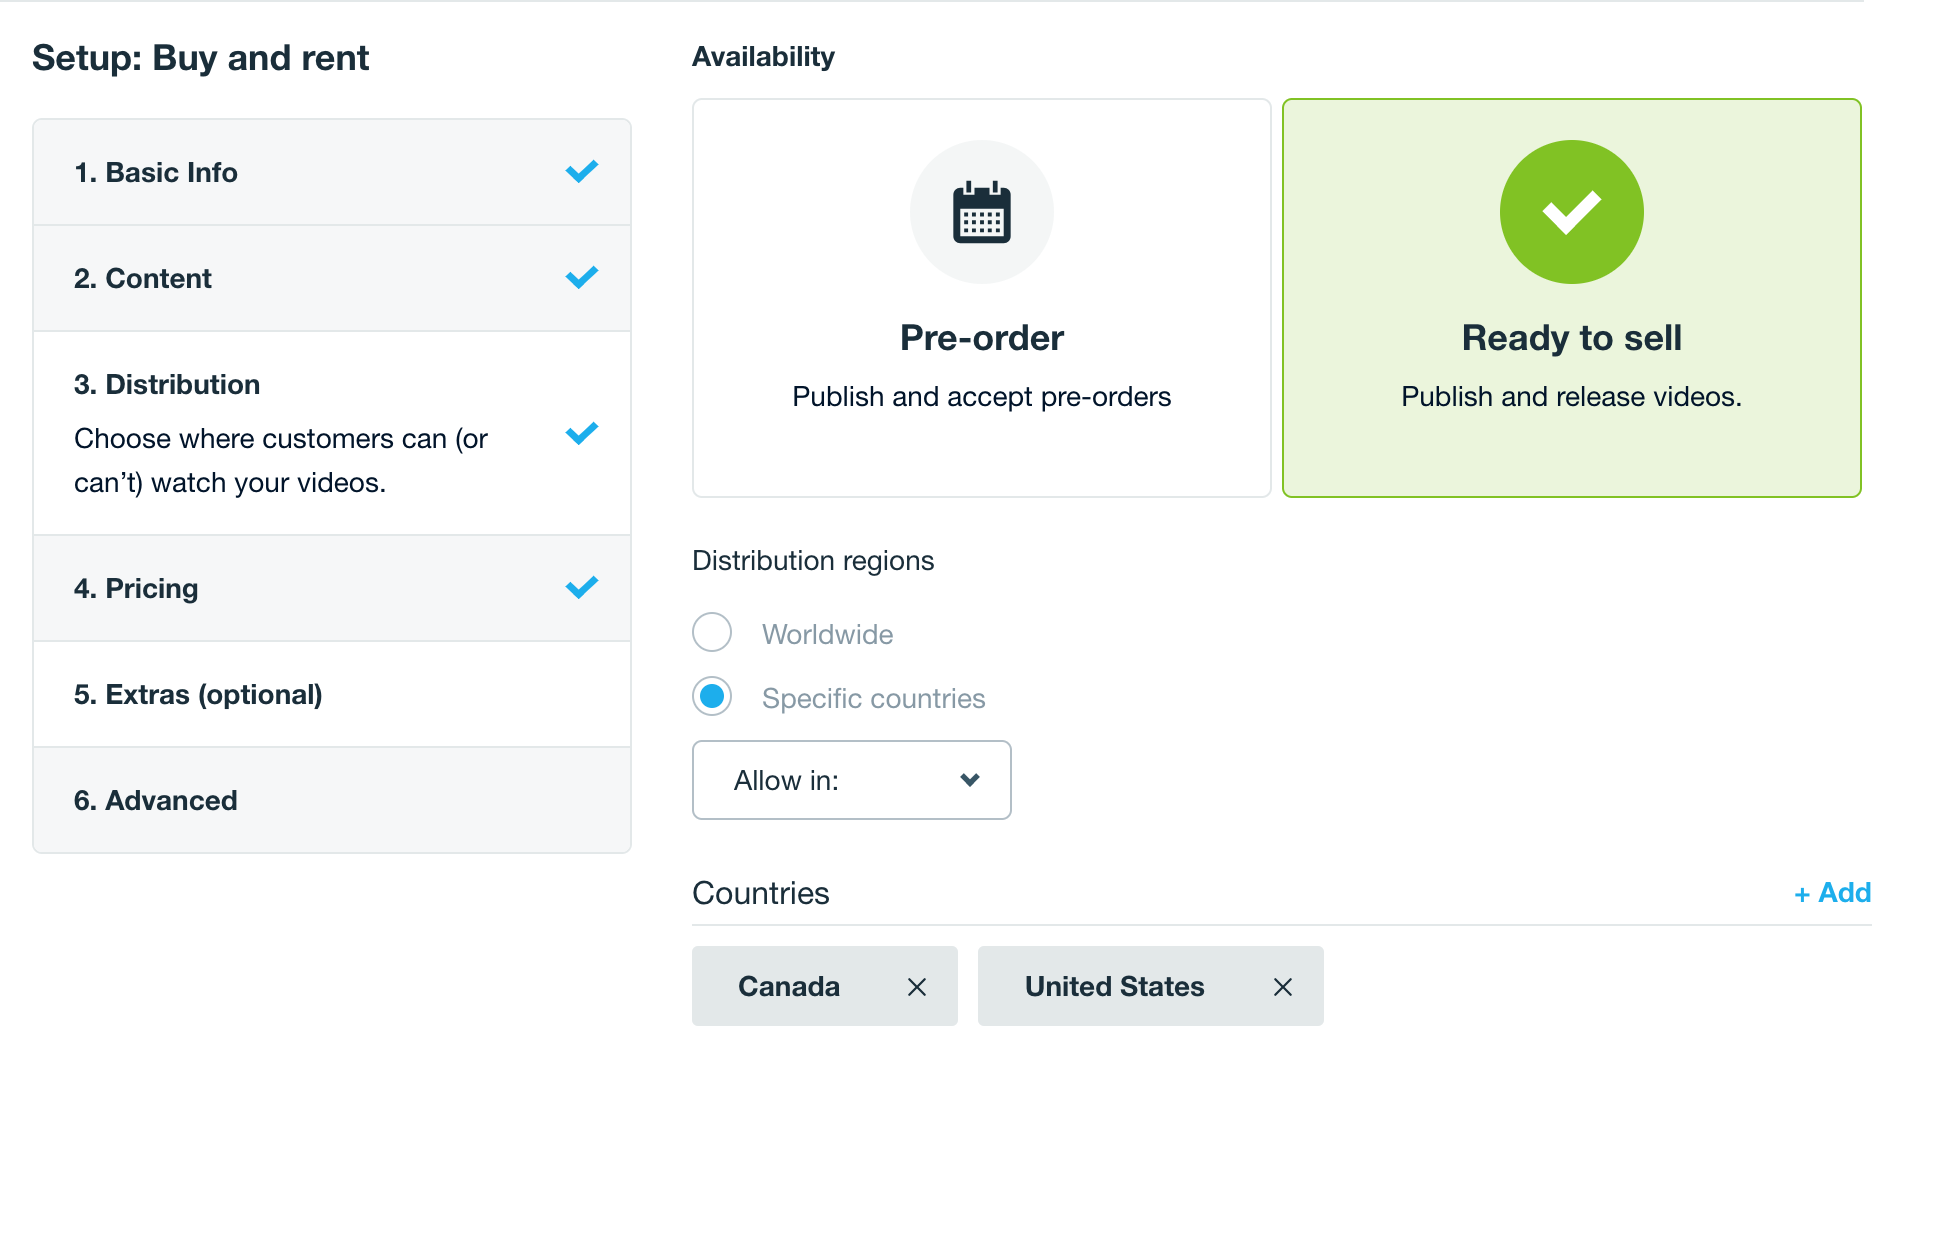Click the Content step blue checkmark
Screen dimensions: 1944x1250
coord(581,278)
